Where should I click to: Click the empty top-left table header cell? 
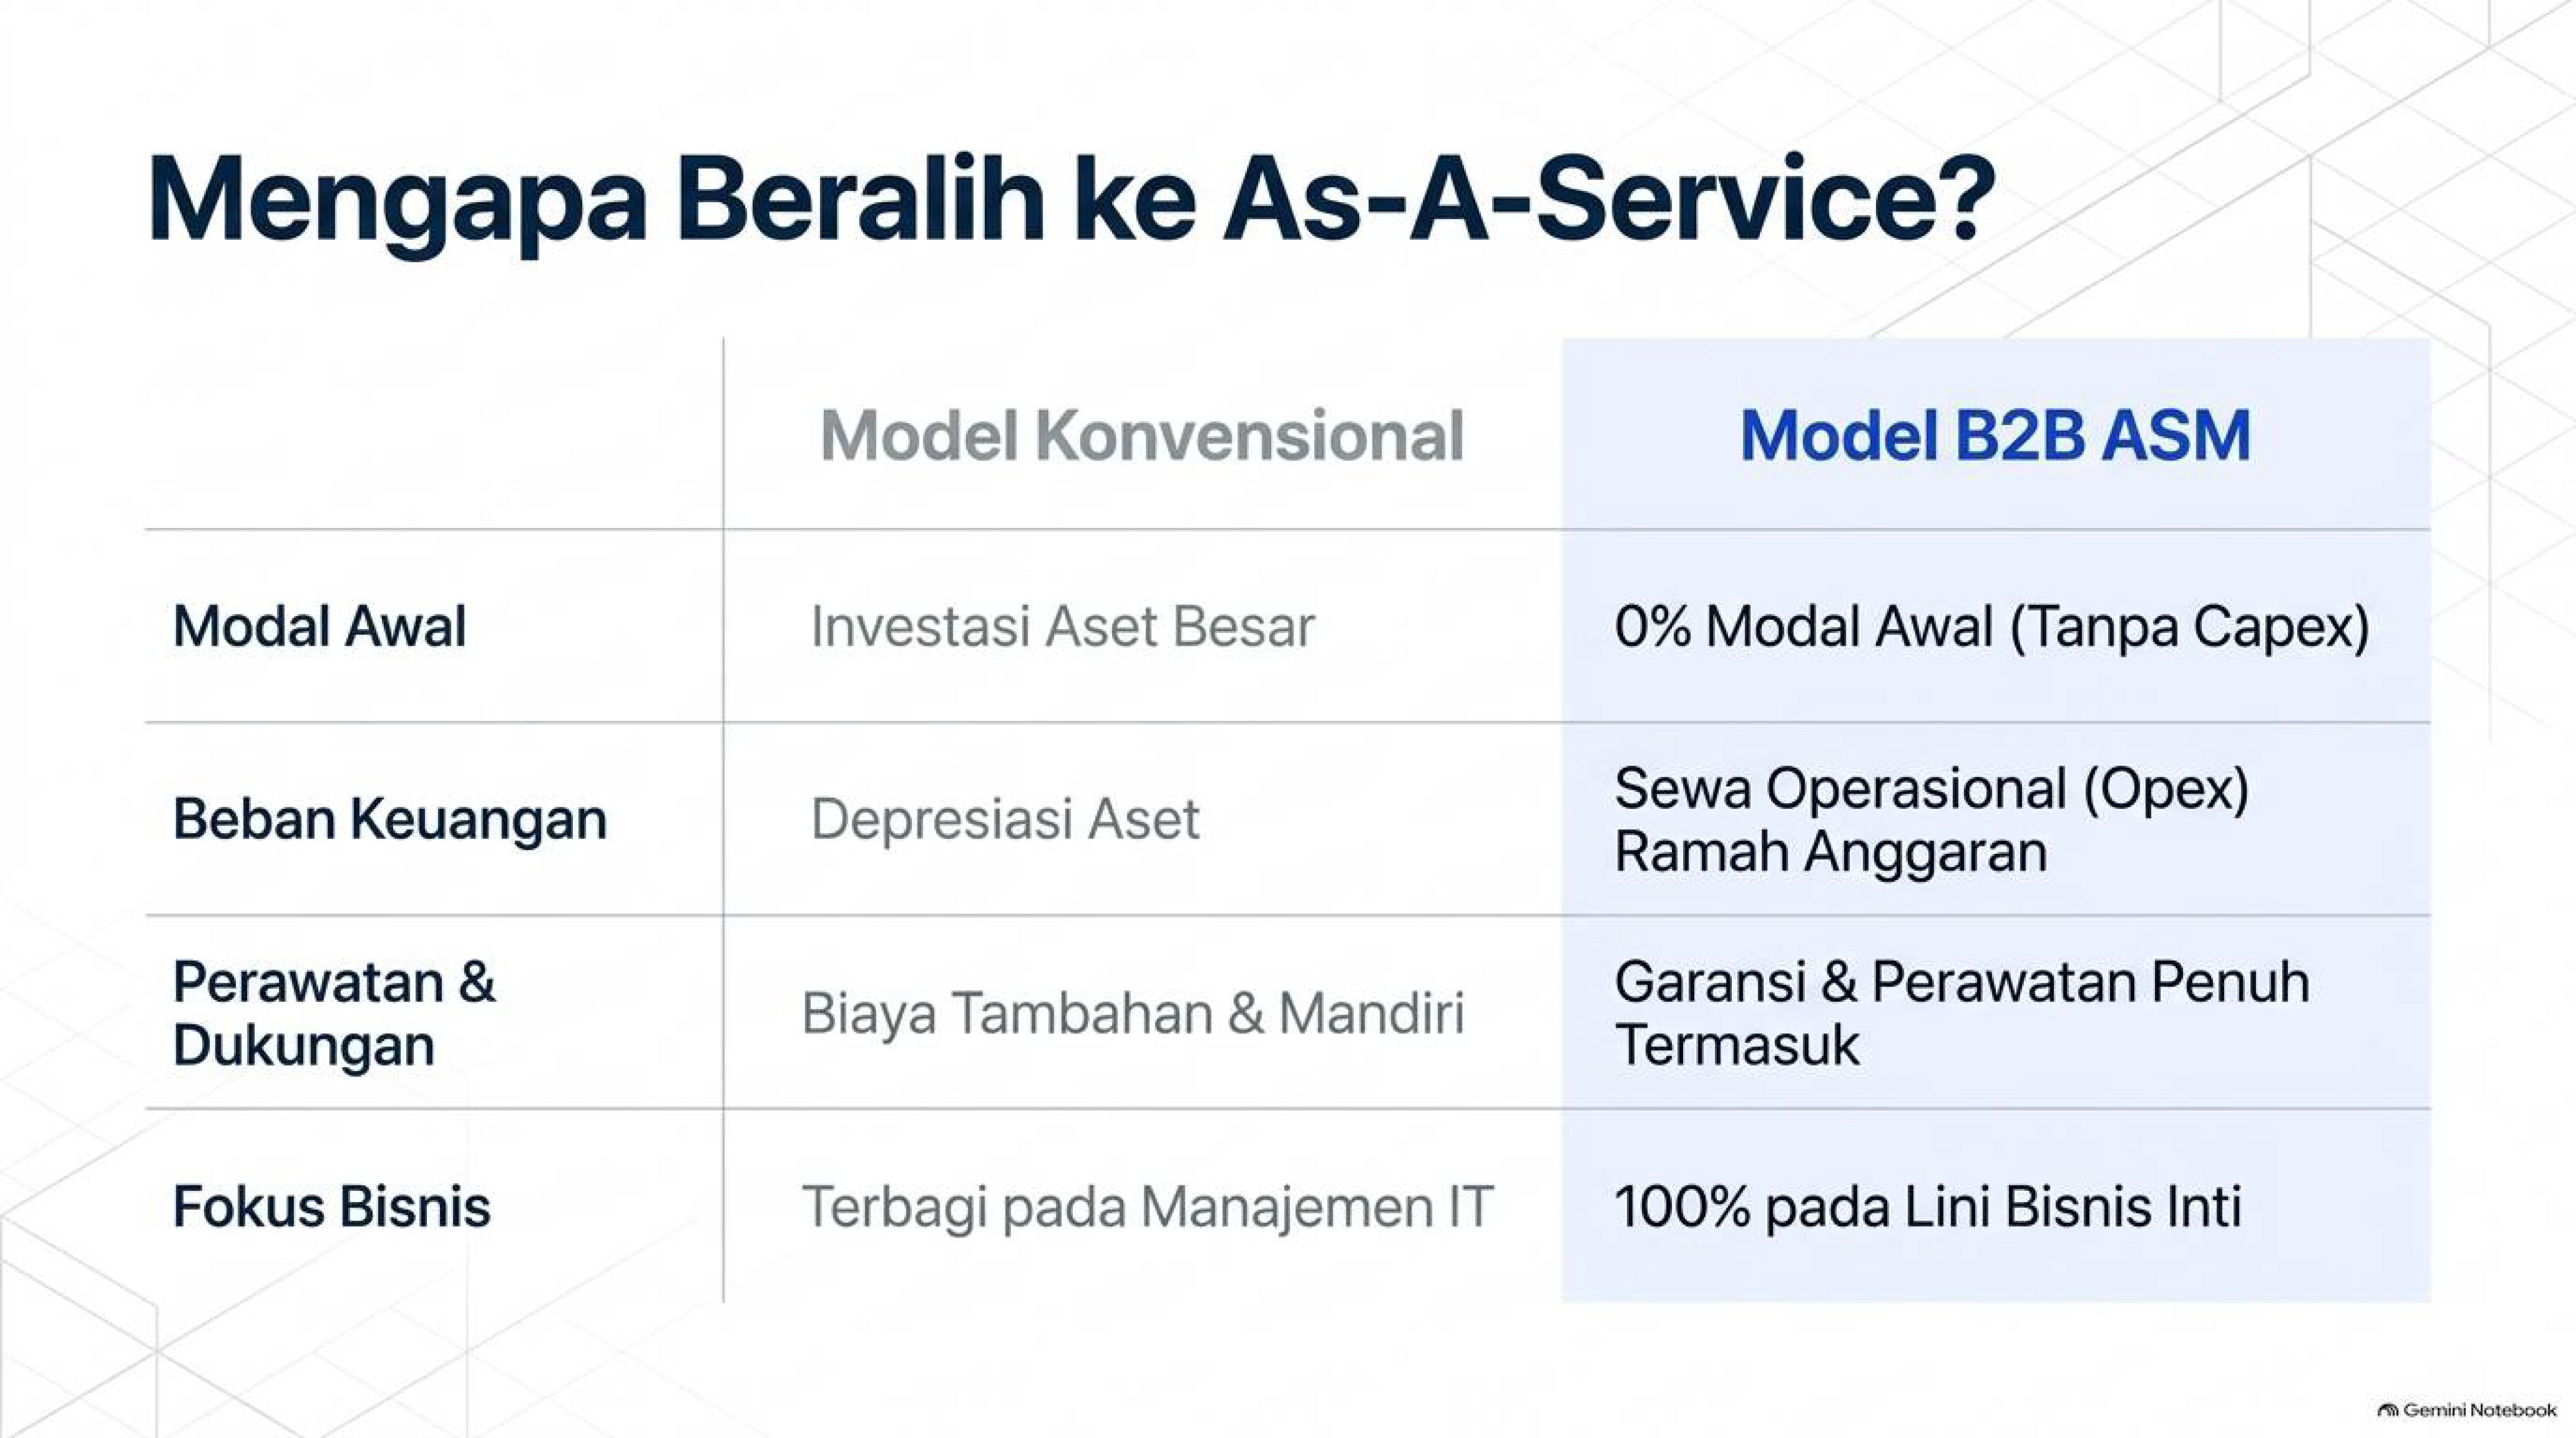(434, 434)
